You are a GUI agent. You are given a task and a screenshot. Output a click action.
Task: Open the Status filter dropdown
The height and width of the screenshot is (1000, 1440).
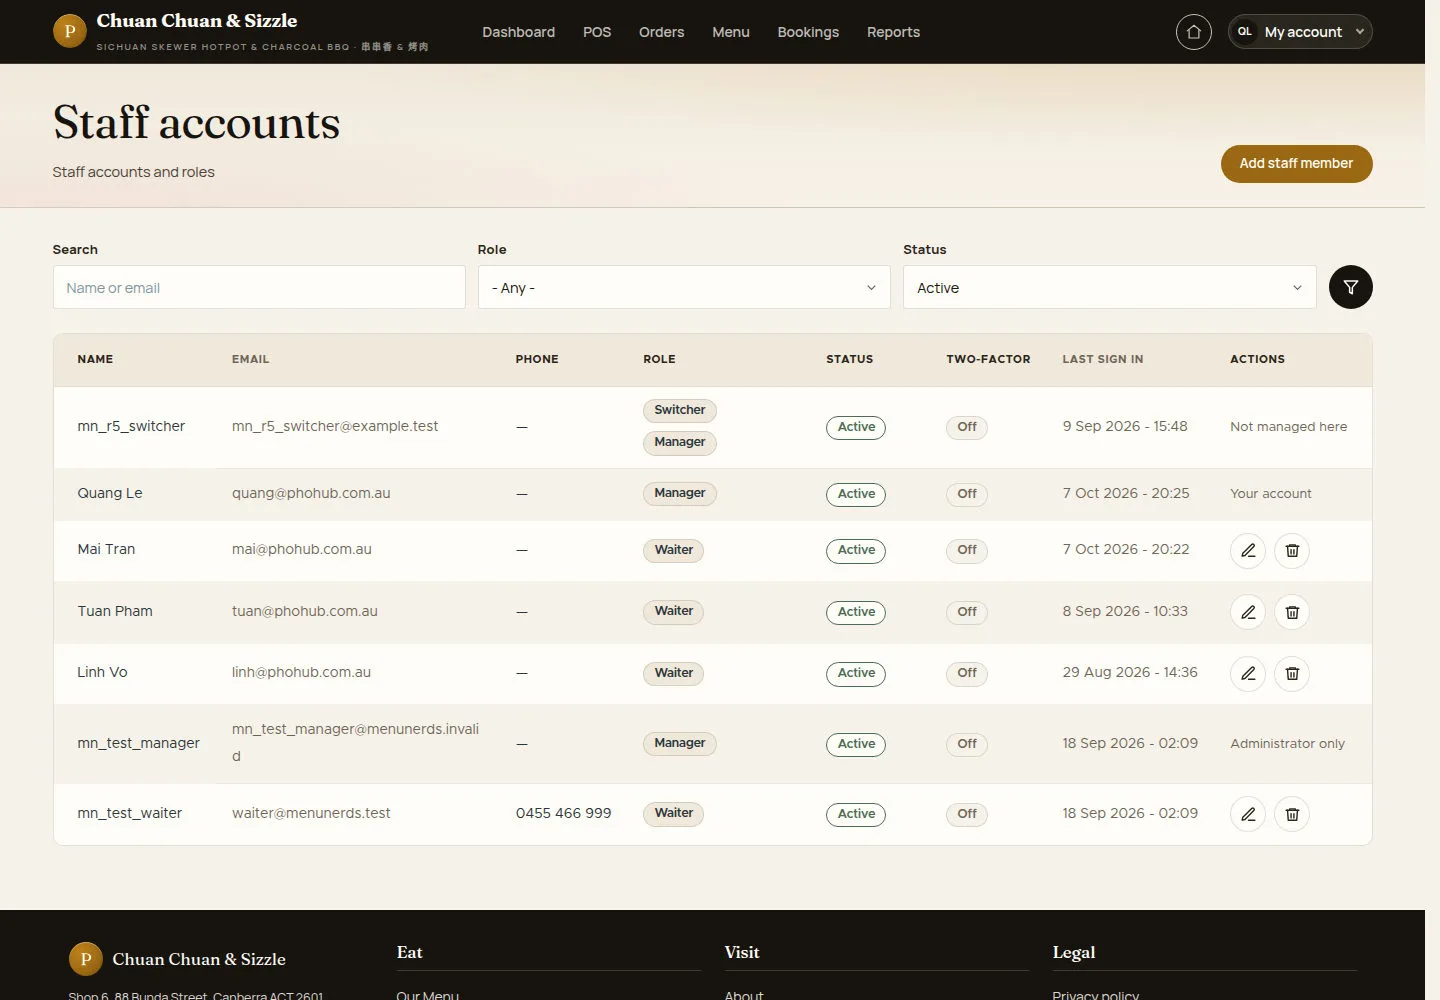tap(1109, 287)
